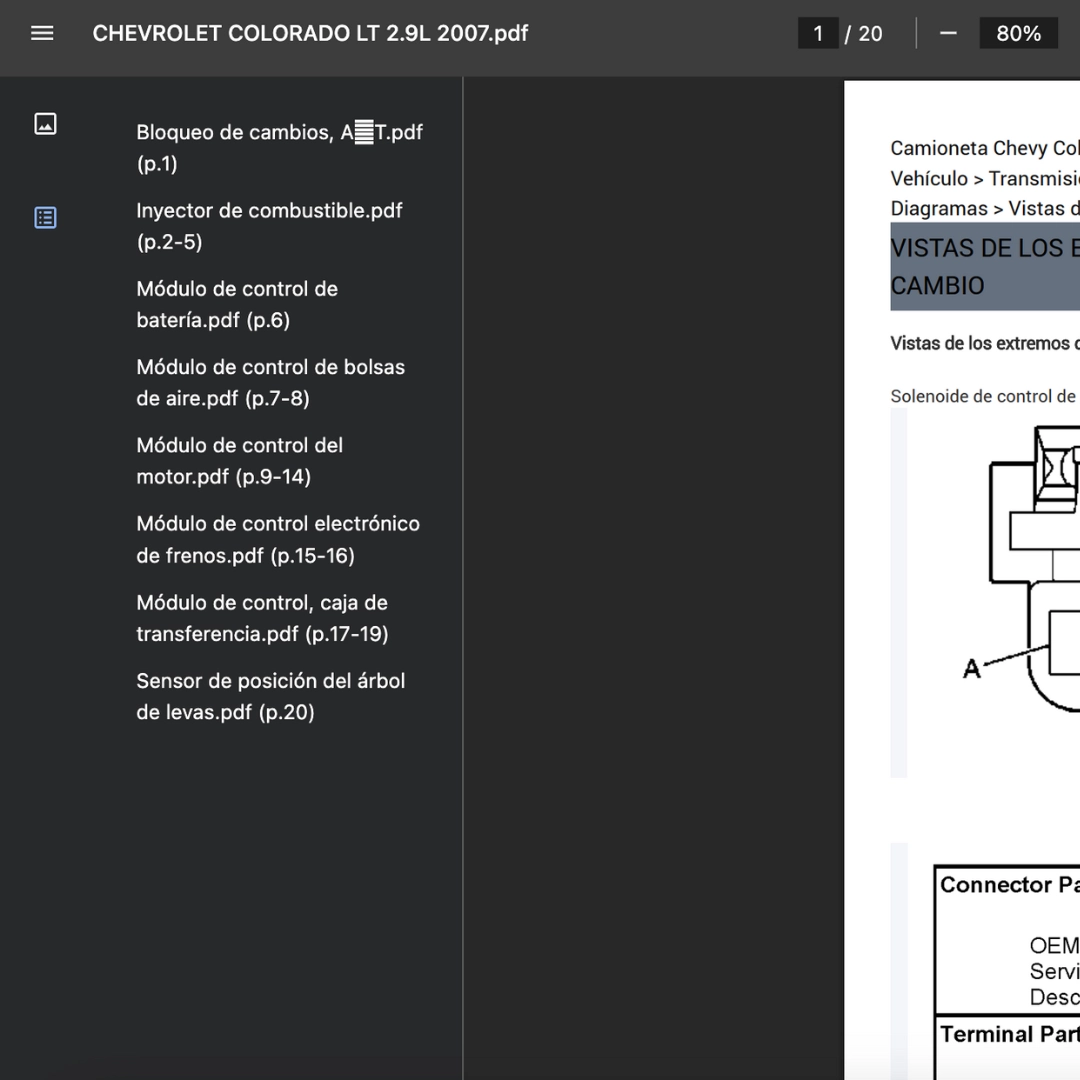1080x1080 pixels.
Task: Select Módulo de control del motor bookmark
Action: click(239, 460)
